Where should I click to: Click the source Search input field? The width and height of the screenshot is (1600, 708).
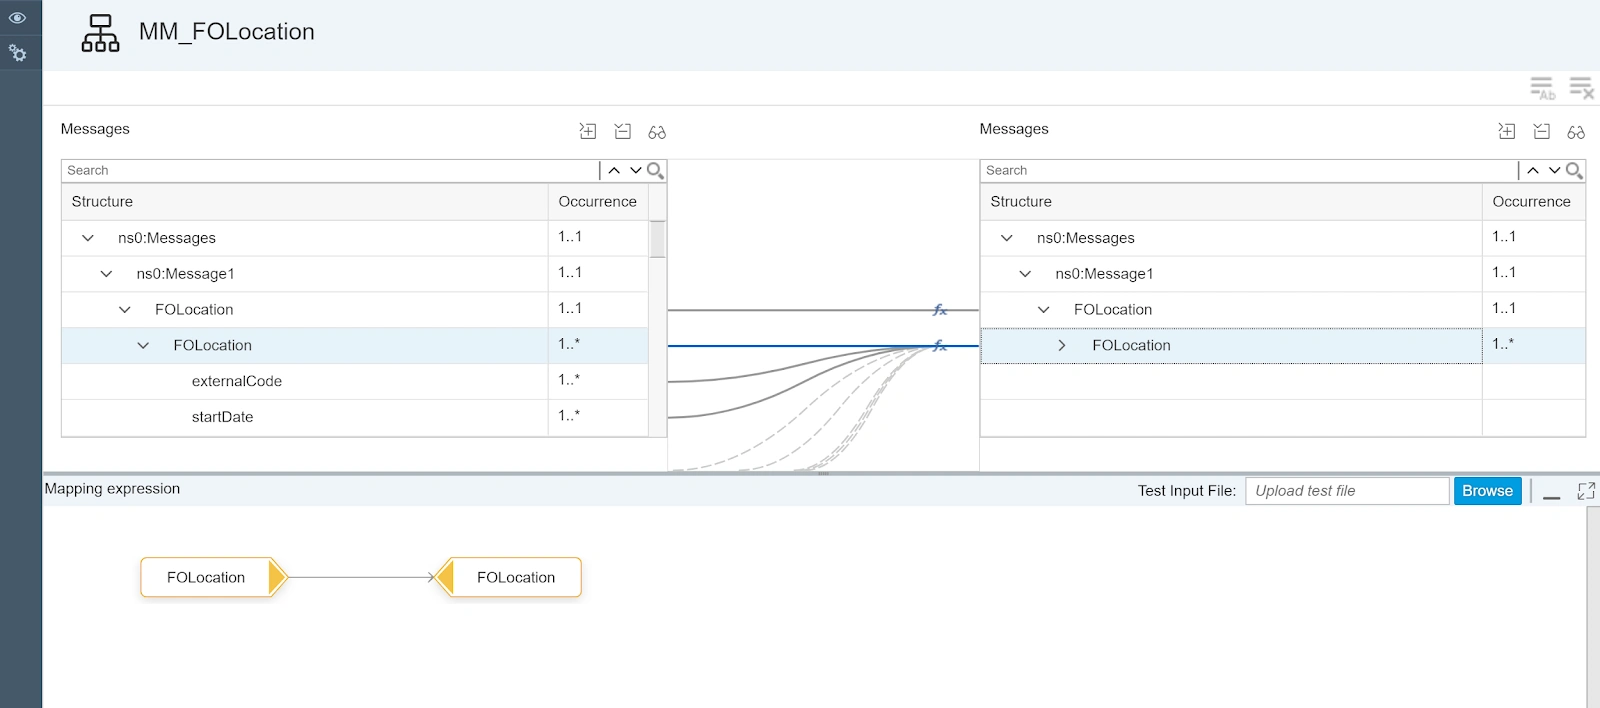[x=330, y=171]
